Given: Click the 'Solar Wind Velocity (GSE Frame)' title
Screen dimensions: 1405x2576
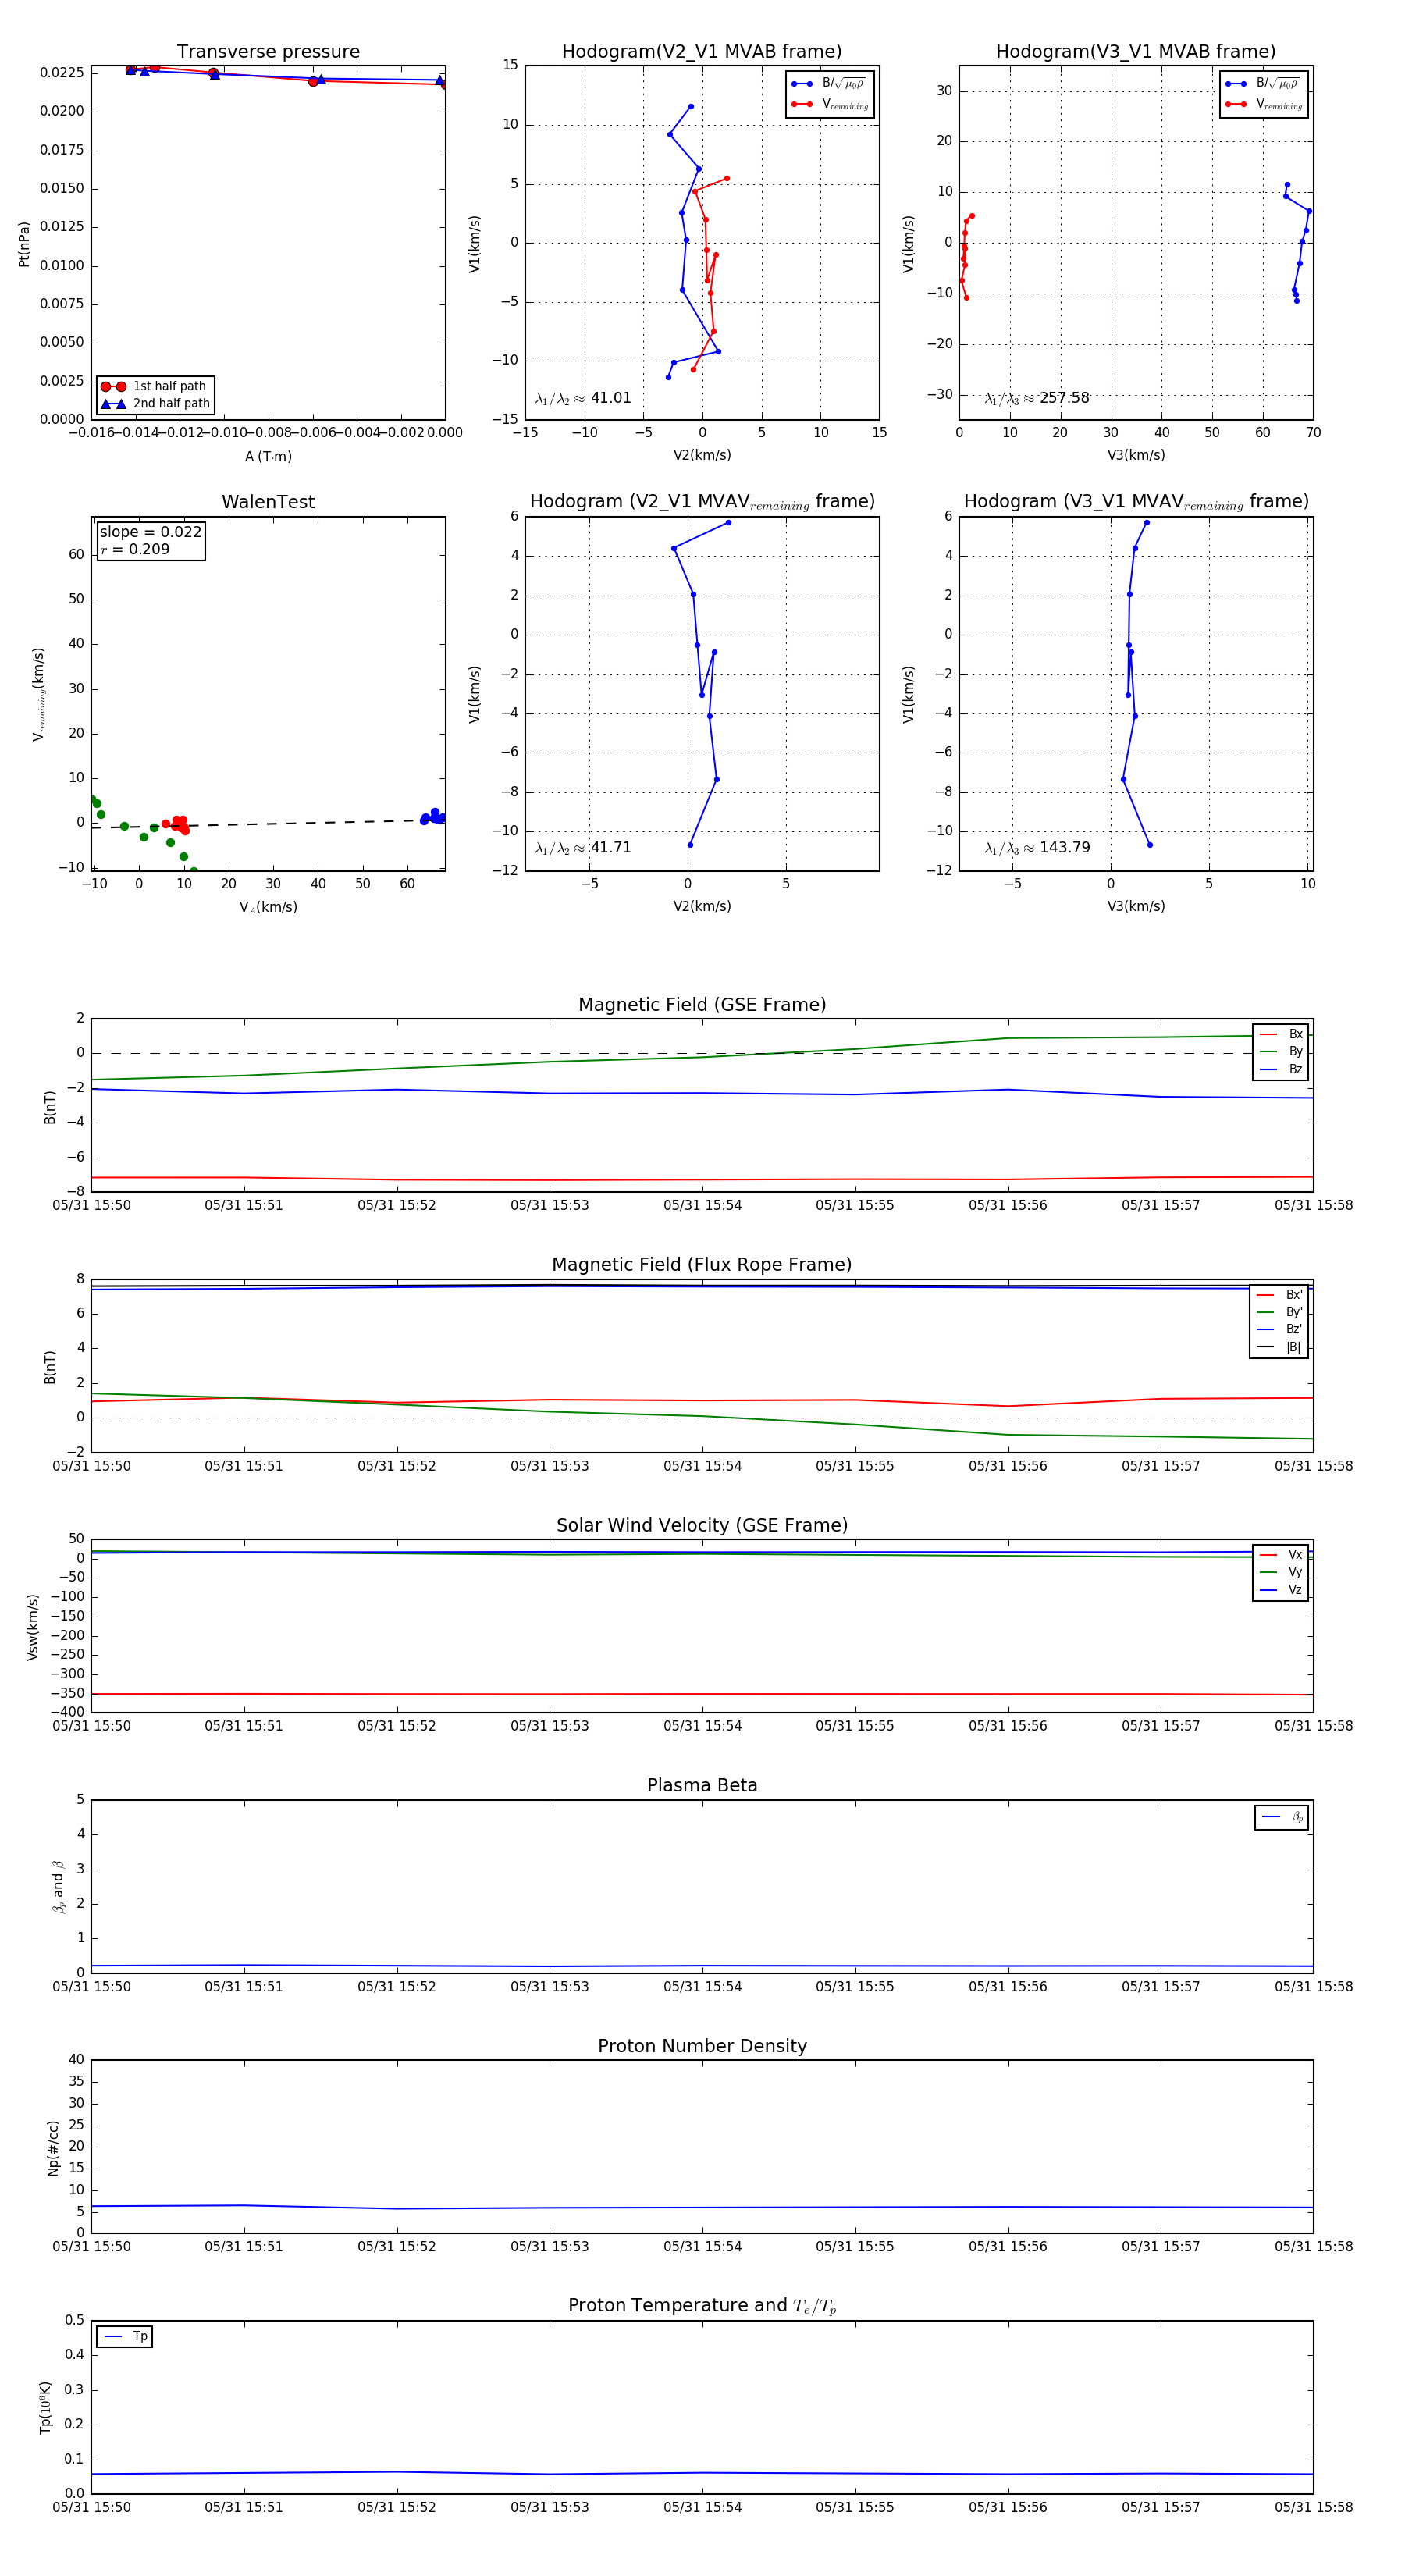Looking at the screenshot, I should pos(702,1526).
